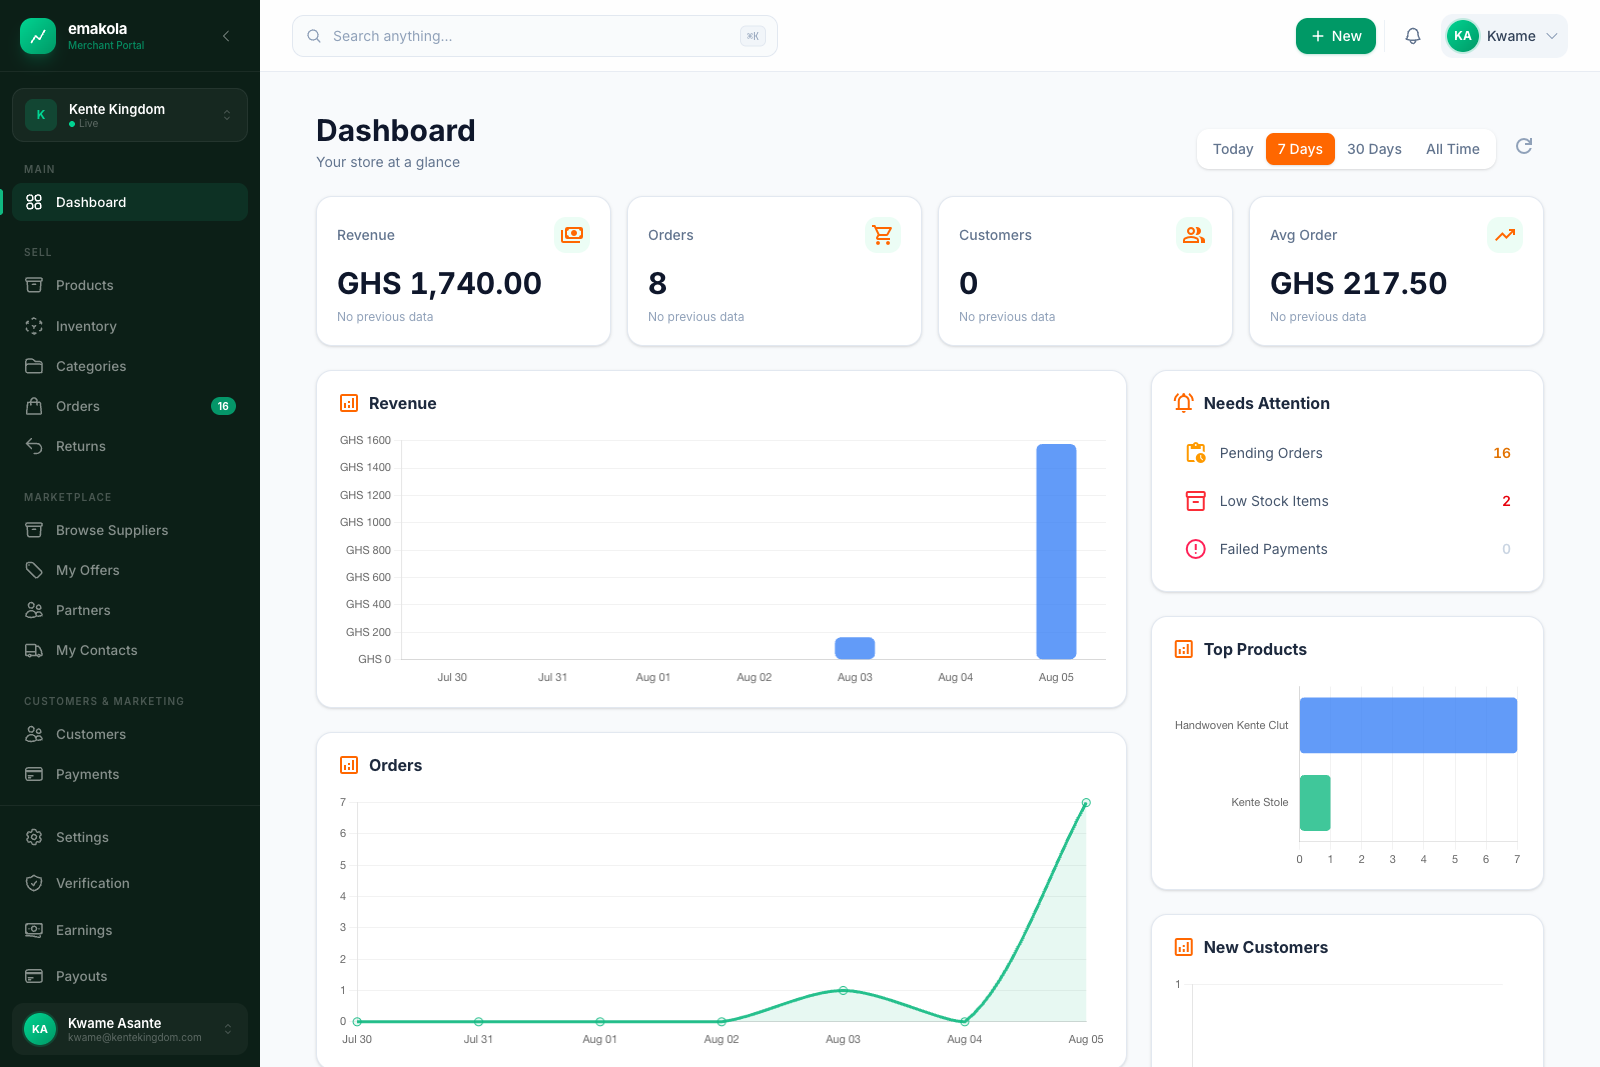Click the Failed Payments alert icon
Image resolution: width=1600 pixels, height=1067 pixels.
point(1196,549)
